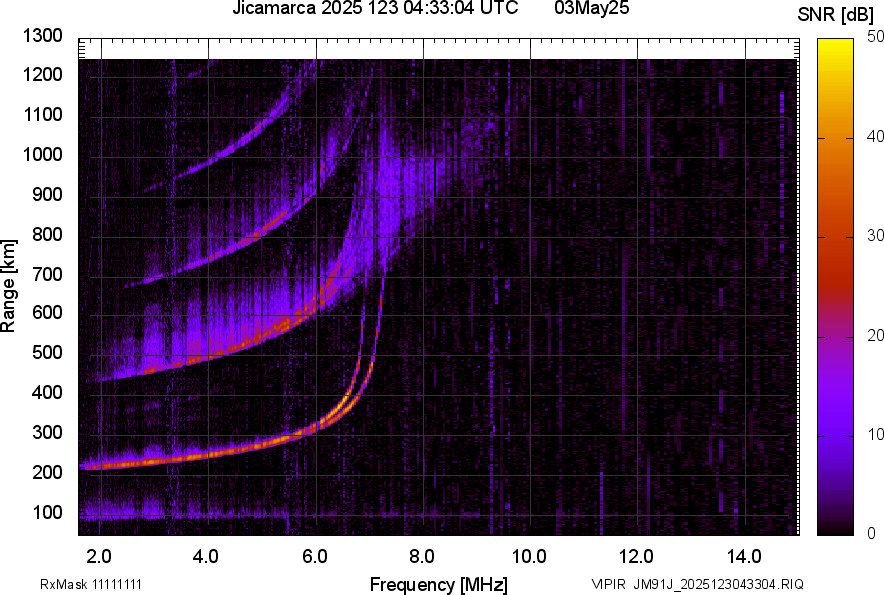Click the SNR [dB] colorbar title
The image size is (884, 595).
tap(836, 15)
